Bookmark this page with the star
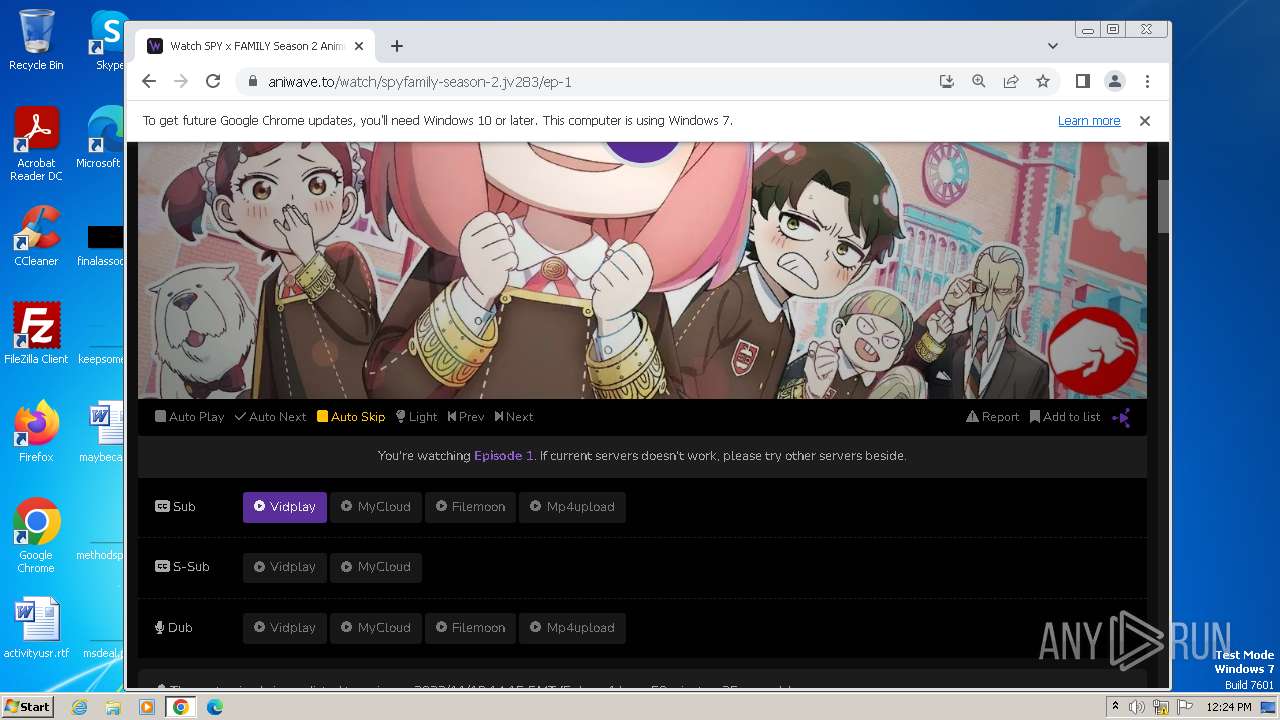1280x720 pixels. [1043, 82]
